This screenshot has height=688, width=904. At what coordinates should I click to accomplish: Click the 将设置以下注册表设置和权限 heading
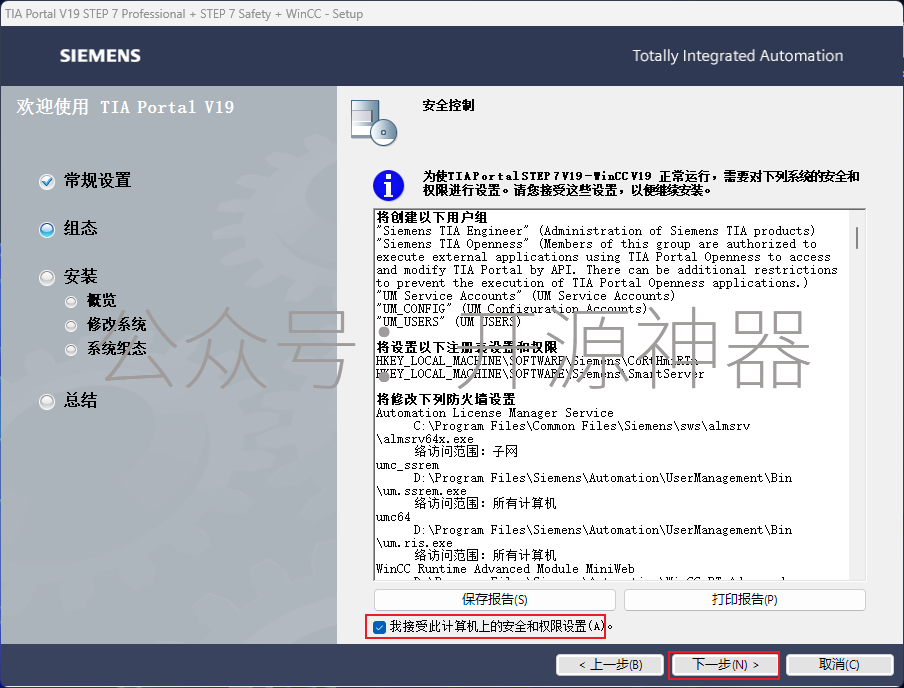(466, 347)
